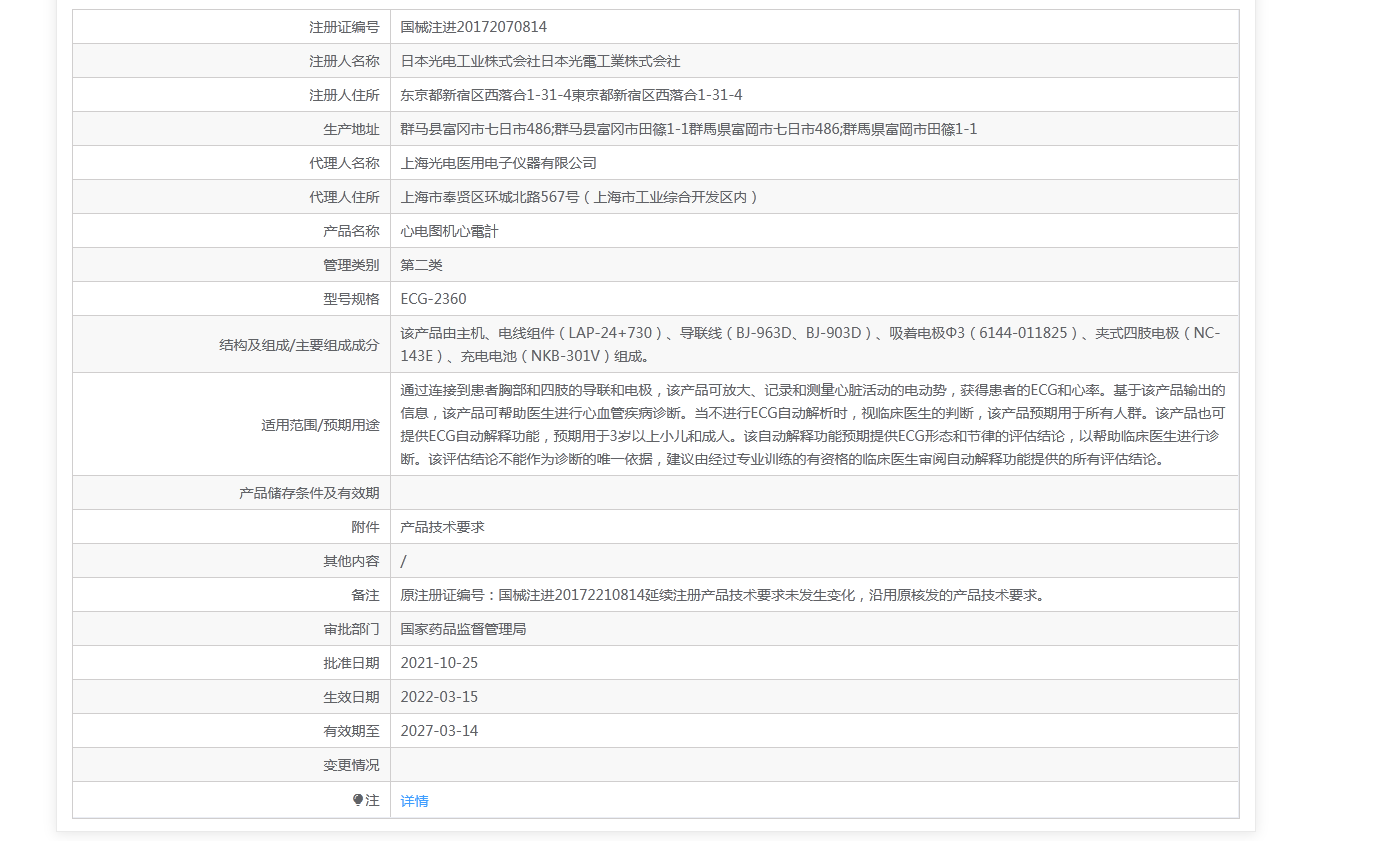Click the 审批部门 label
This screenshot has width=1381, height=841.
click(351, 629)
